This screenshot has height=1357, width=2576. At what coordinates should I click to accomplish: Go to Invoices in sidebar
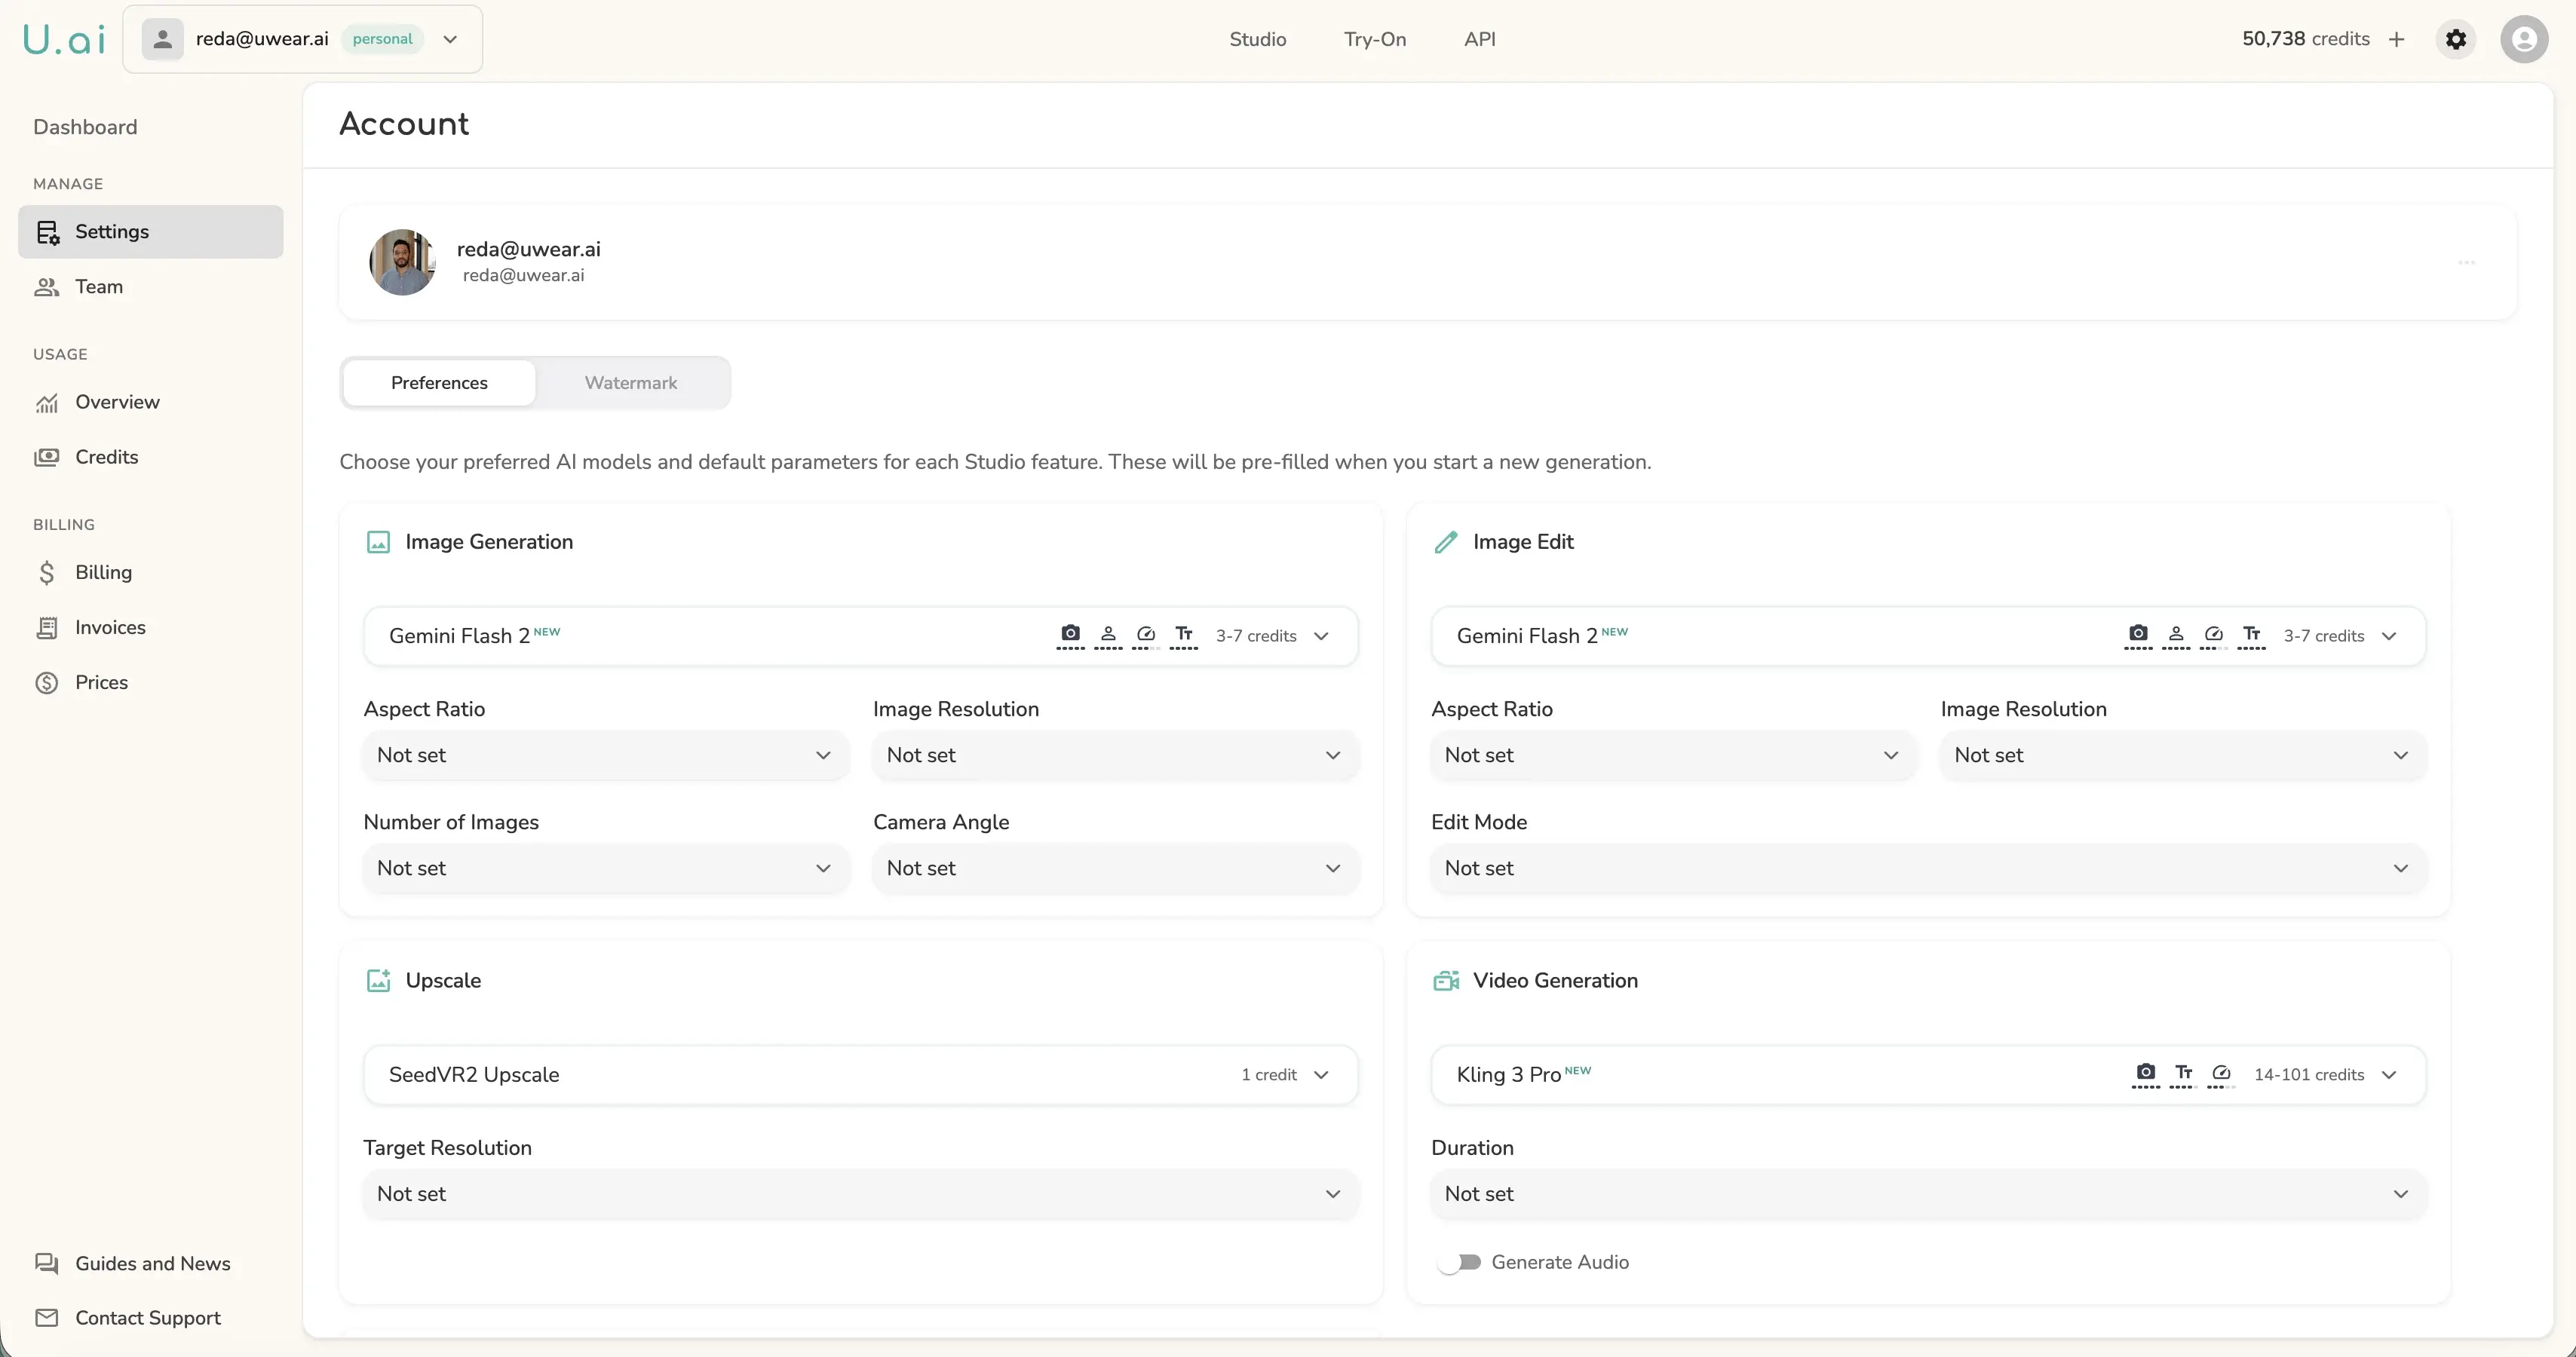click(110, 627)
